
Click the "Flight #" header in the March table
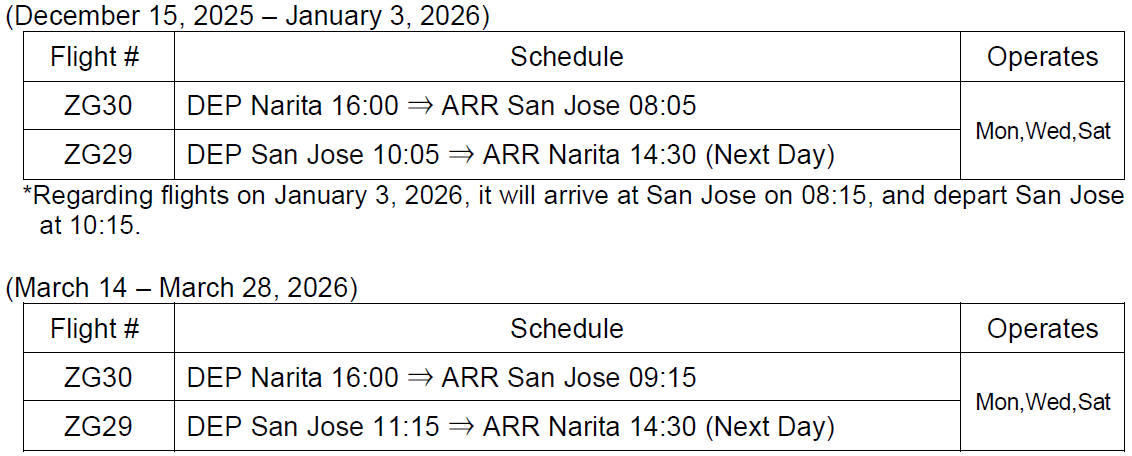(95, 329)
